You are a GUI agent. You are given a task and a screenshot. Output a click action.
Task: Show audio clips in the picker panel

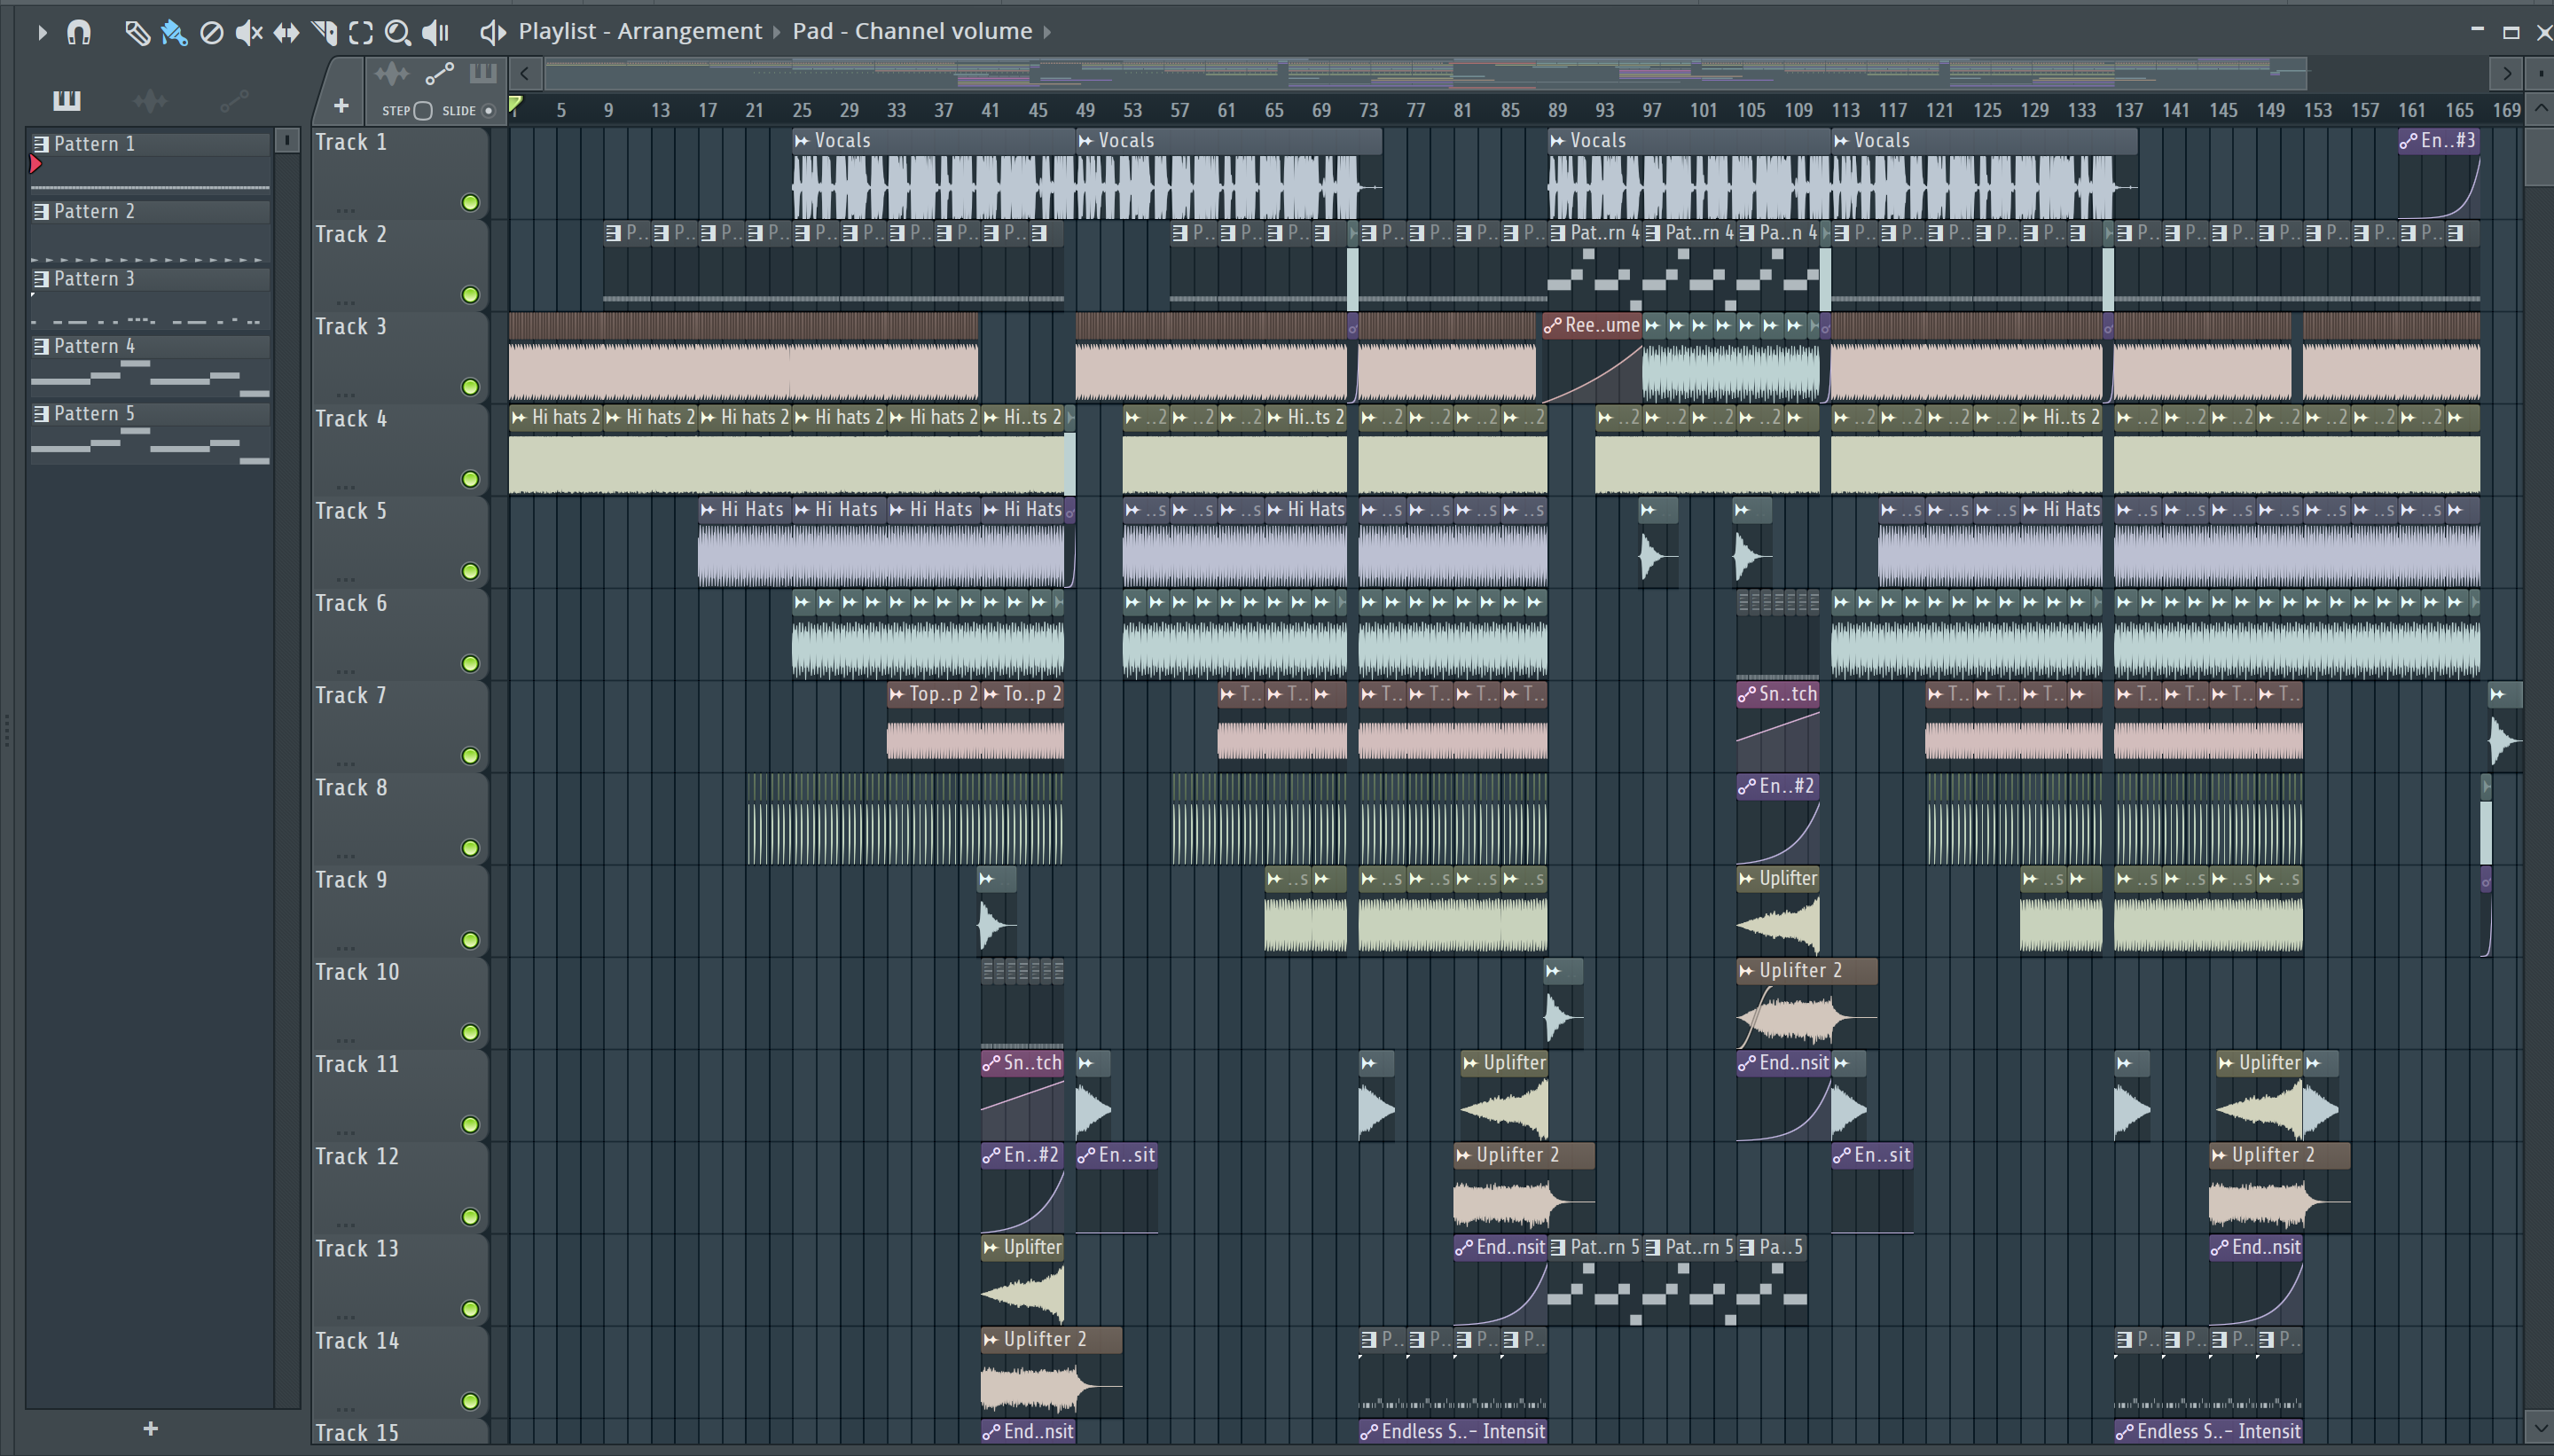(x=150, y=100)
